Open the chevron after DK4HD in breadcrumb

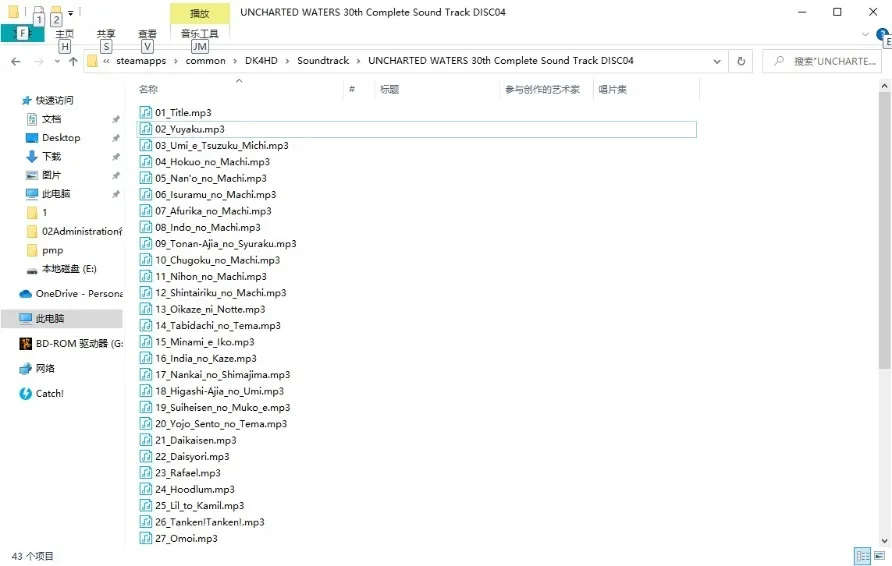click(x=288, y=61)
